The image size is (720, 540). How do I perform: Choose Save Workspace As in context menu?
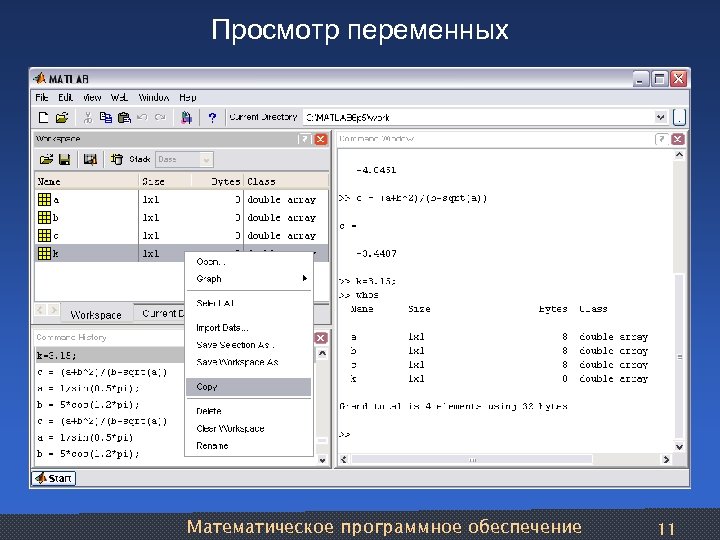point(248,362)
